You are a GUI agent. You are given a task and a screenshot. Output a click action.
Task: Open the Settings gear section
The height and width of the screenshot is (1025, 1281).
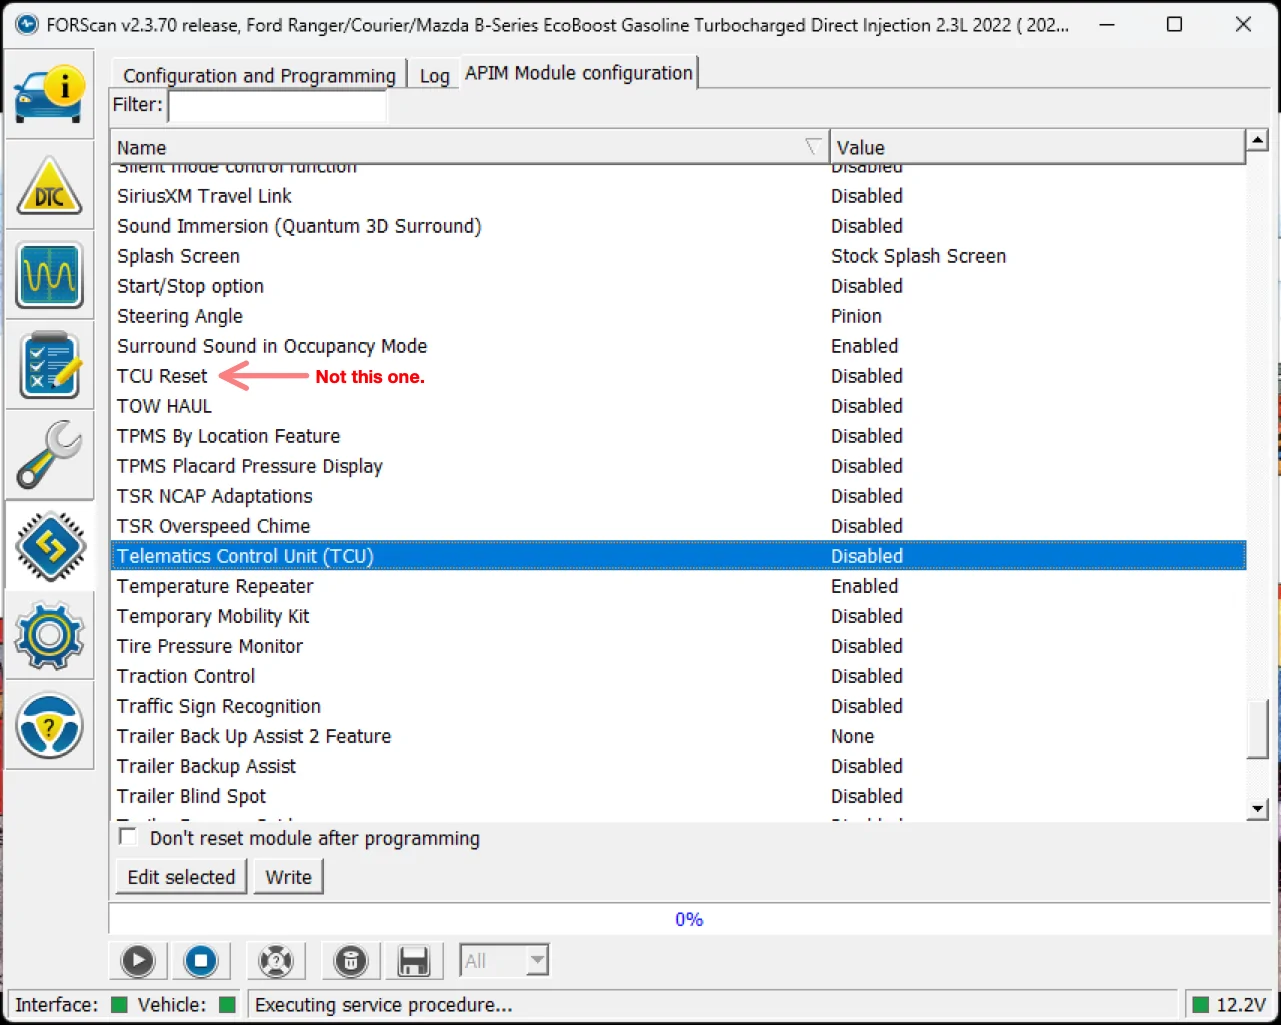(49, 635)
